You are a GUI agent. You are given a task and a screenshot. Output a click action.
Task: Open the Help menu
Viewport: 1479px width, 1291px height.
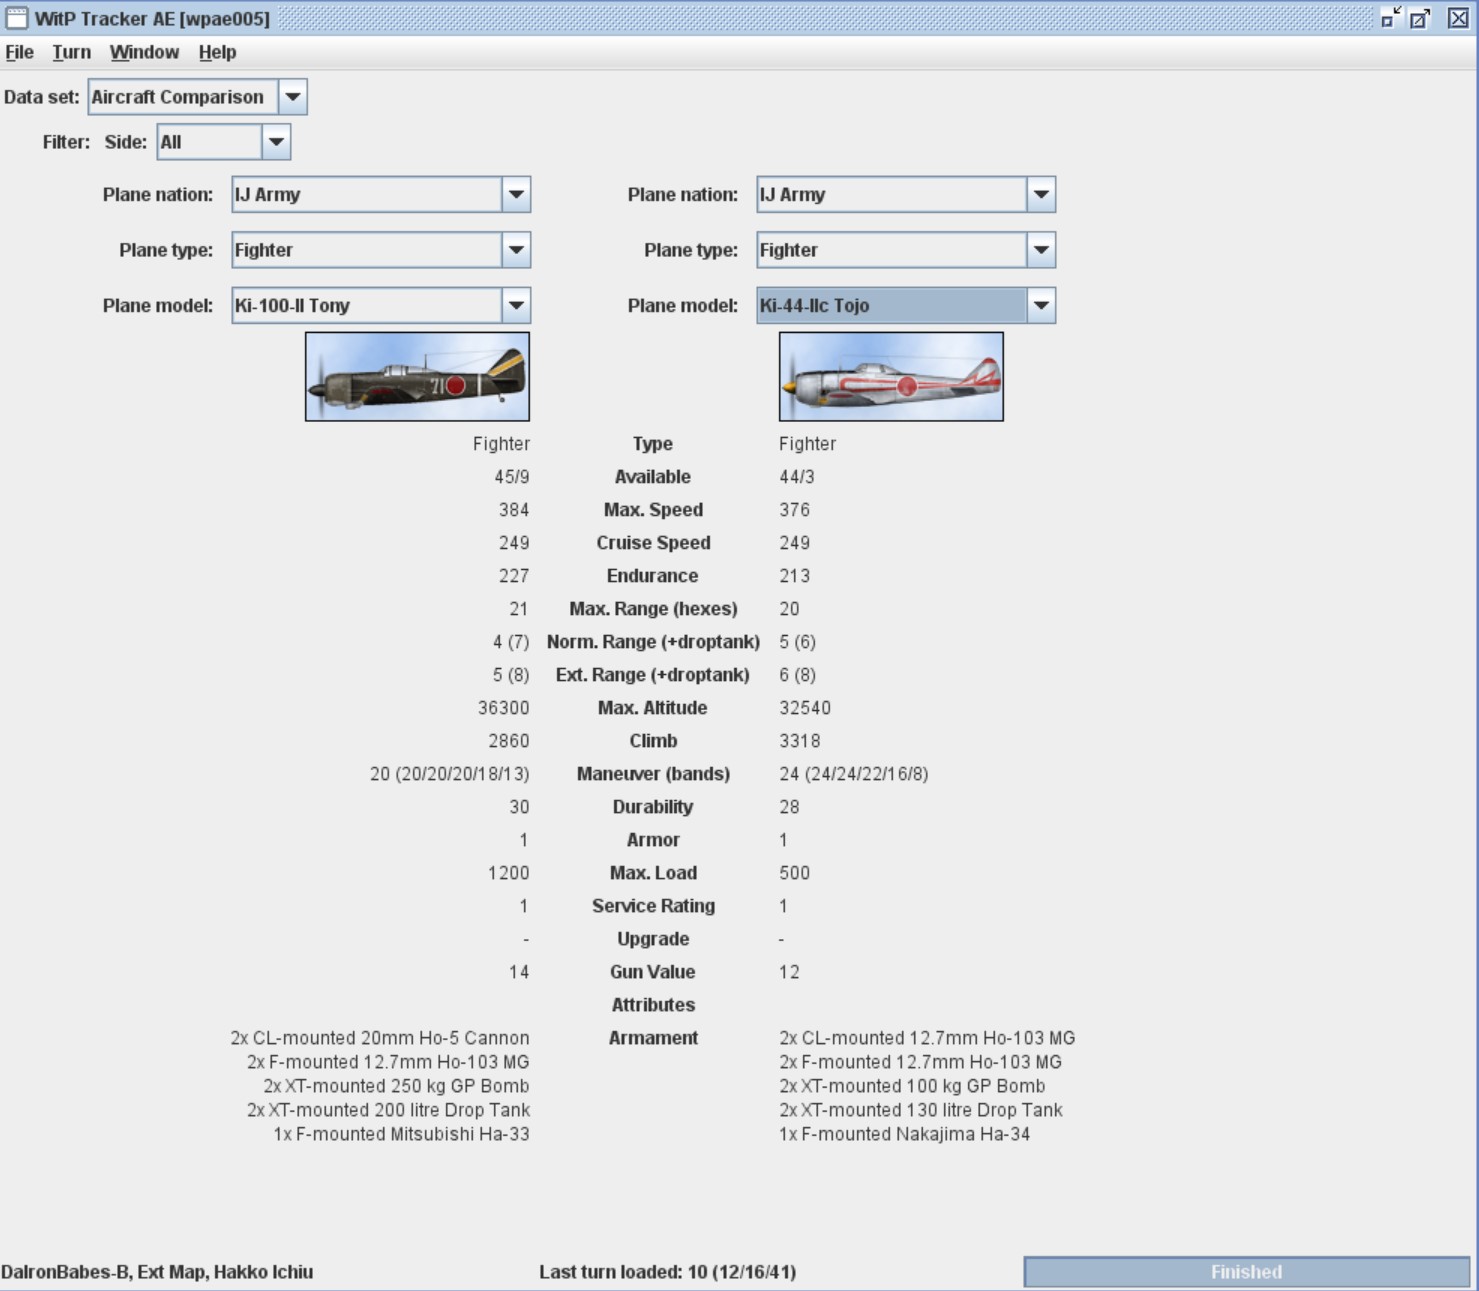click(217, 52)
